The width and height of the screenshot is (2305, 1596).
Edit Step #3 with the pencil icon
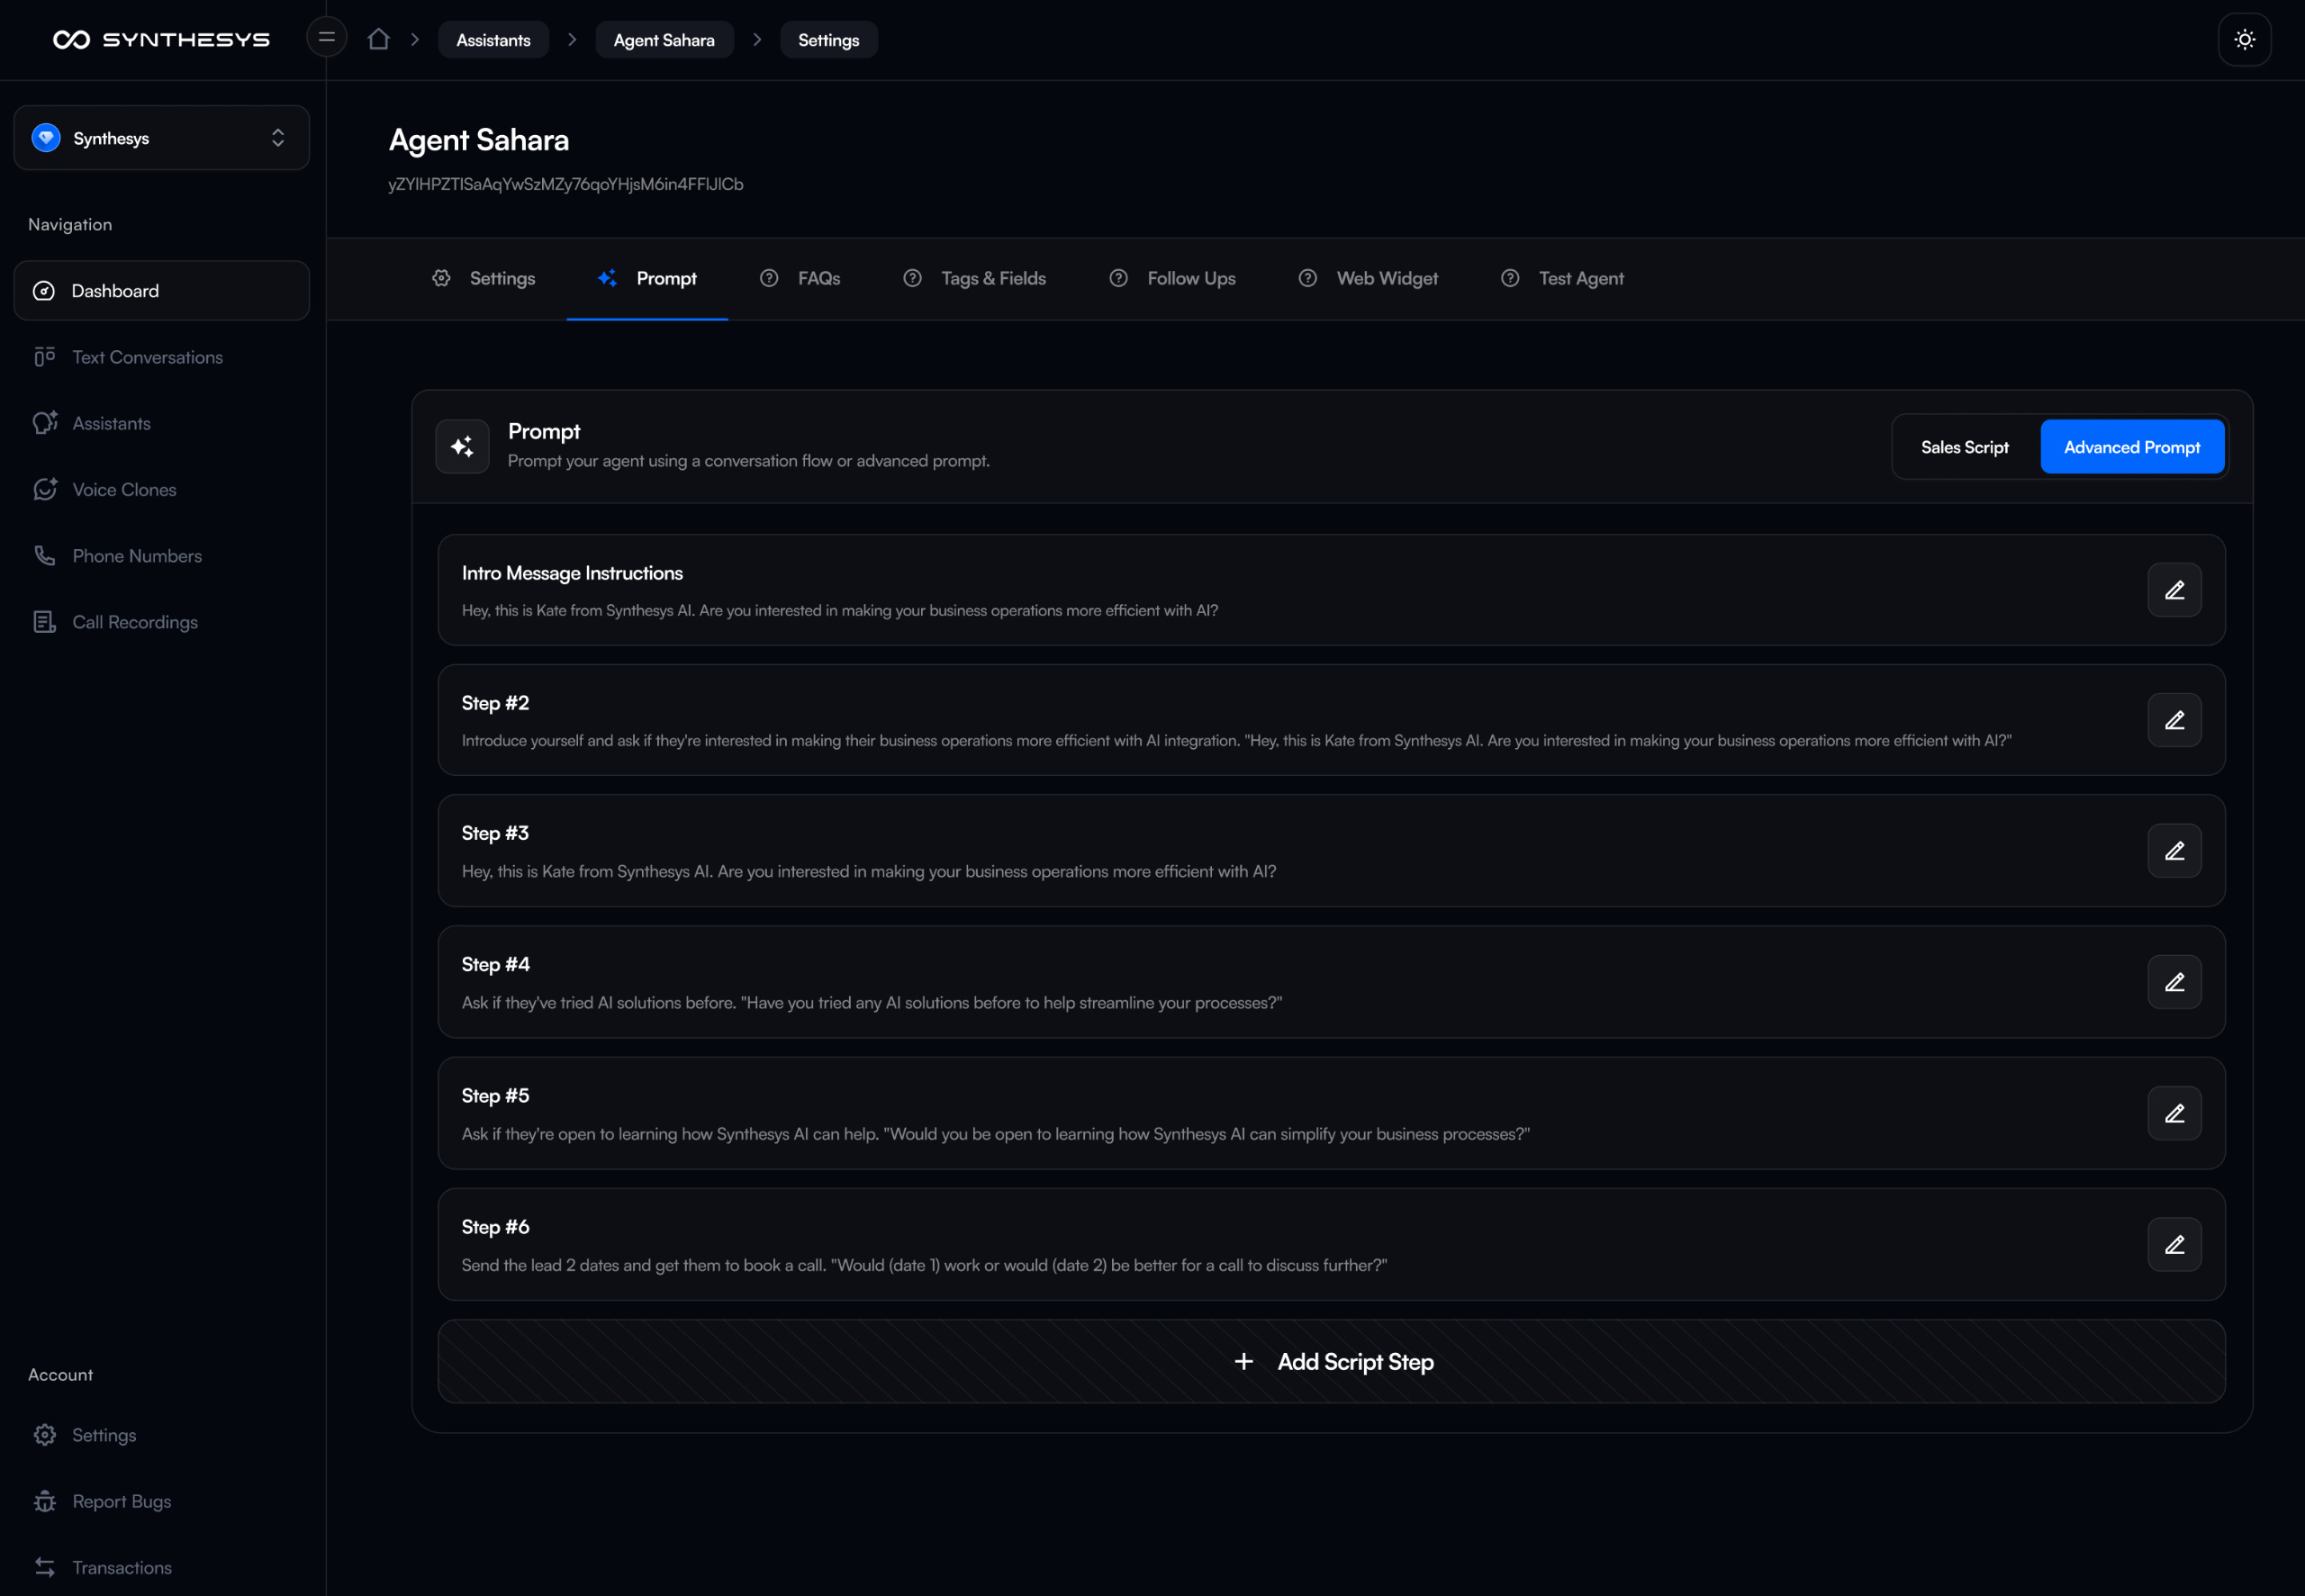[x=2174, y=851]
